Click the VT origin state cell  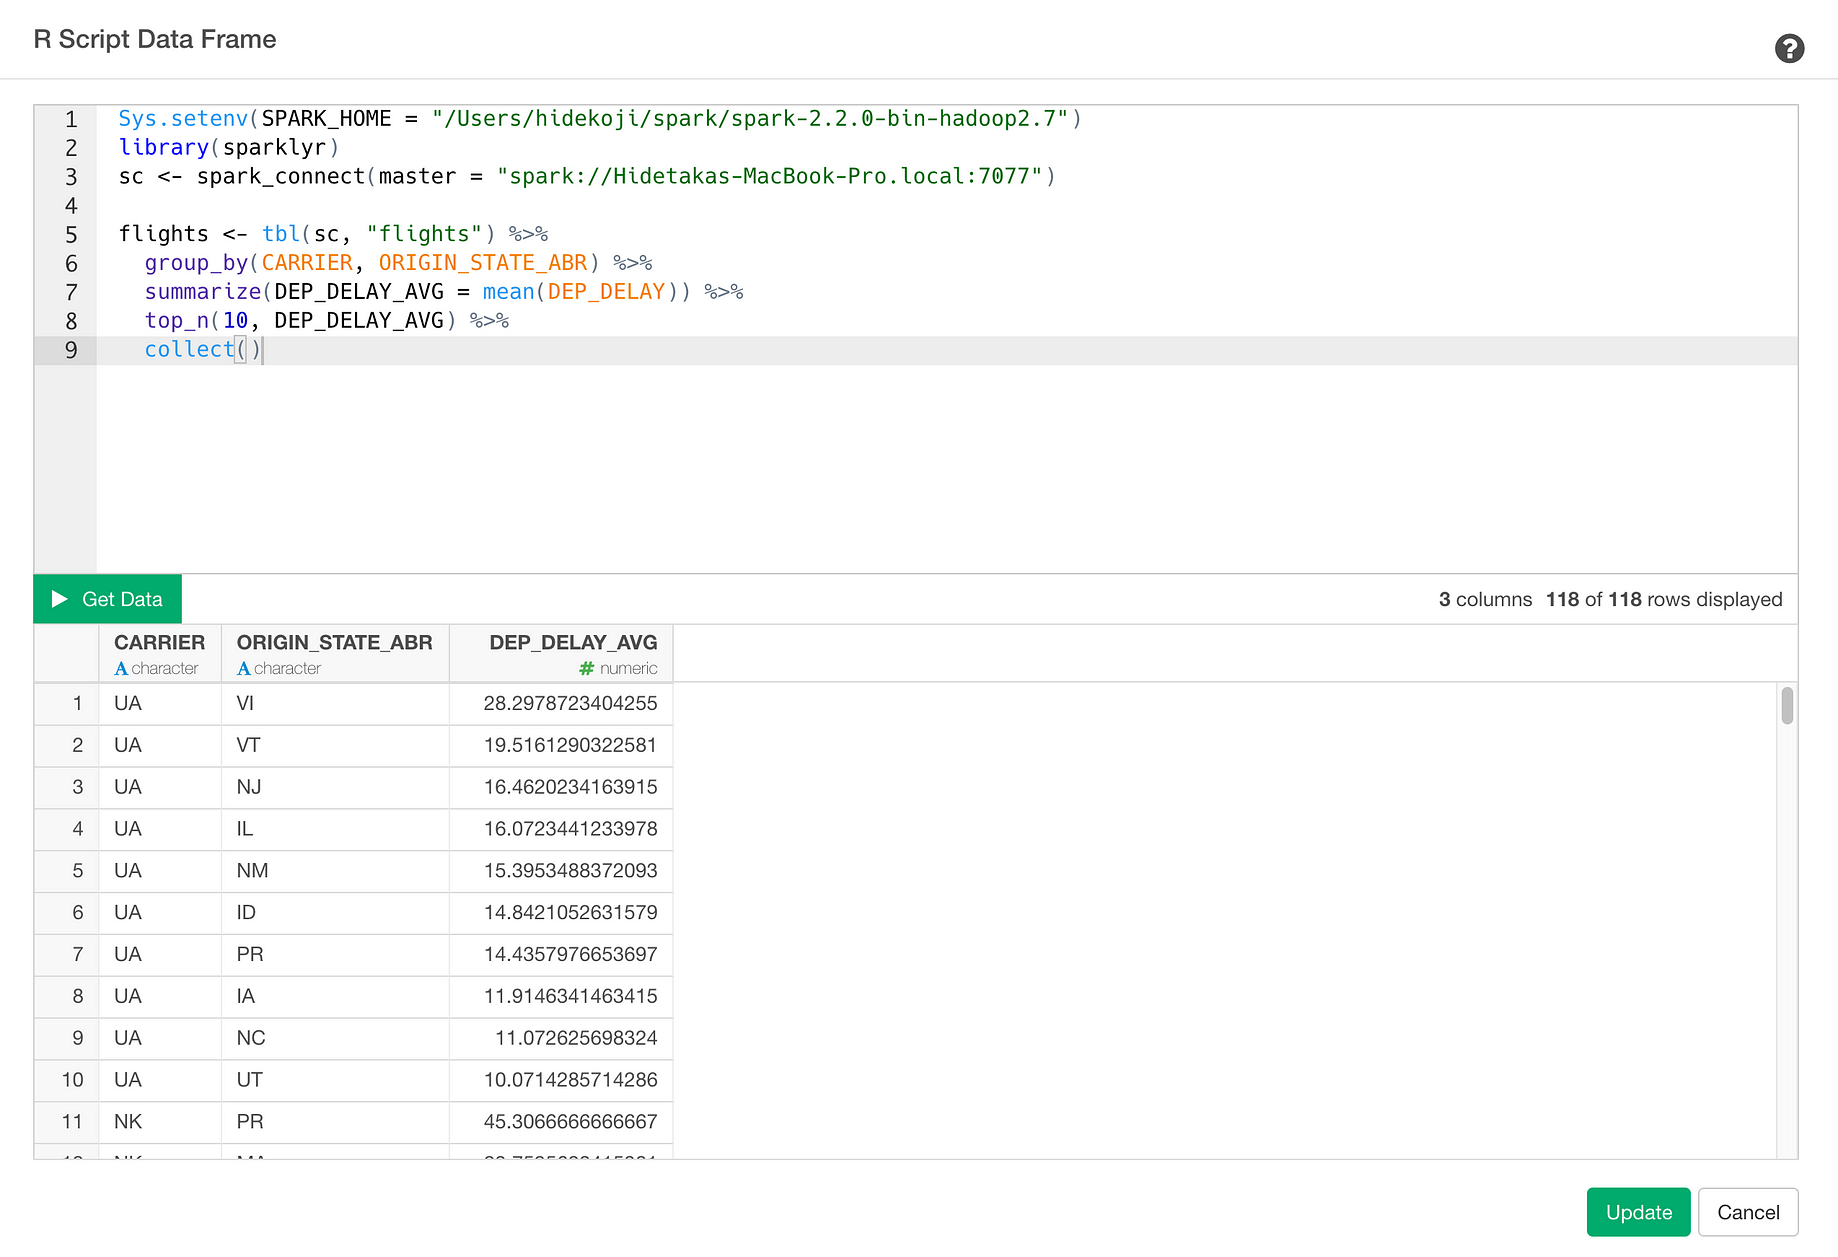335,746
